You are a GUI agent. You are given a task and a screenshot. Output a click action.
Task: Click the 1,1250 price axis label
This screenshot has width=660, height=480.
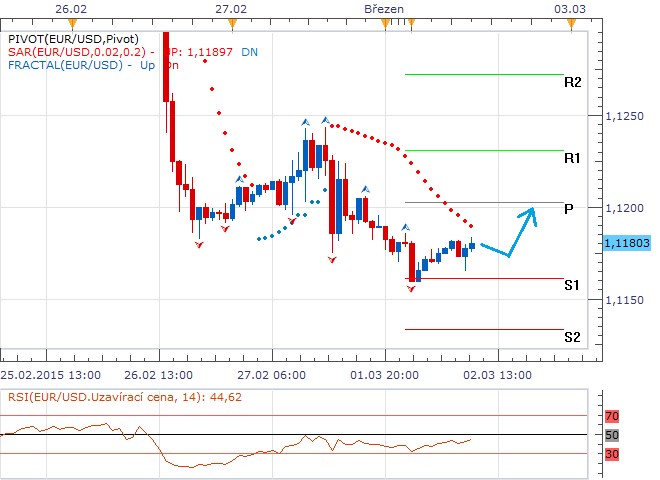(625, 117)
